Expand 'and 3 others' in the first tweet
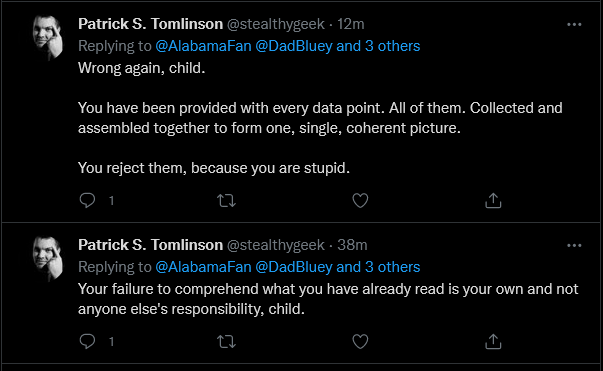This screenshot has width=603, height=371. pyautogui.click(x=378, y=46)
